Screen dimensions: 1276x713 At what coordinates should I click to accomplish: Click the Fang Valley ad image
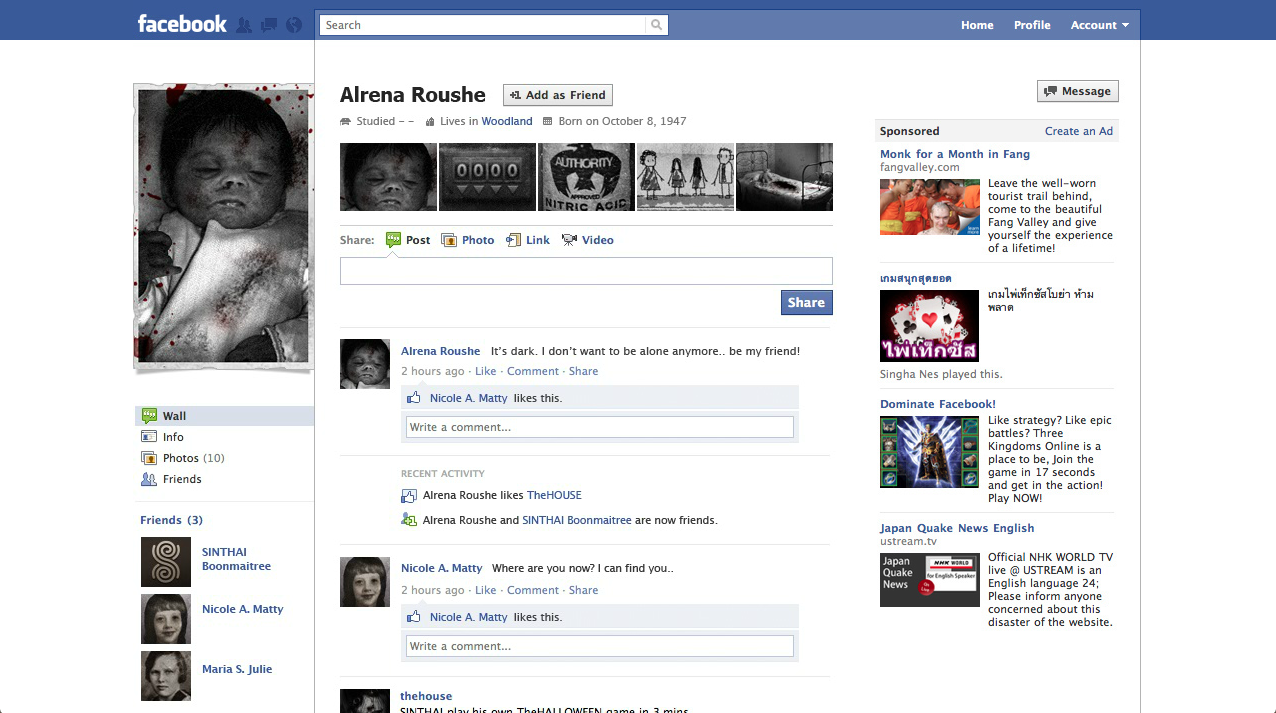click(930, 207)
